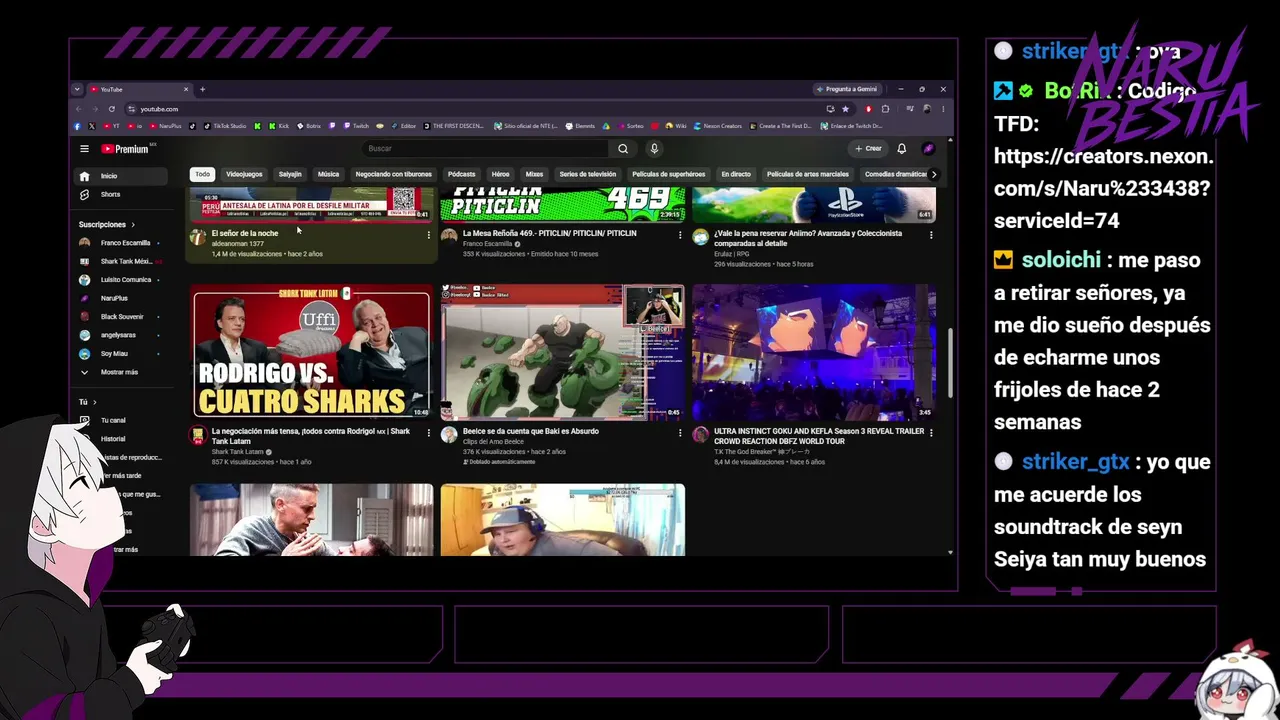The height and width of the screenshot is (720, 1280).
Task: Open options for El señor de la noche
Action: [429, 235]
